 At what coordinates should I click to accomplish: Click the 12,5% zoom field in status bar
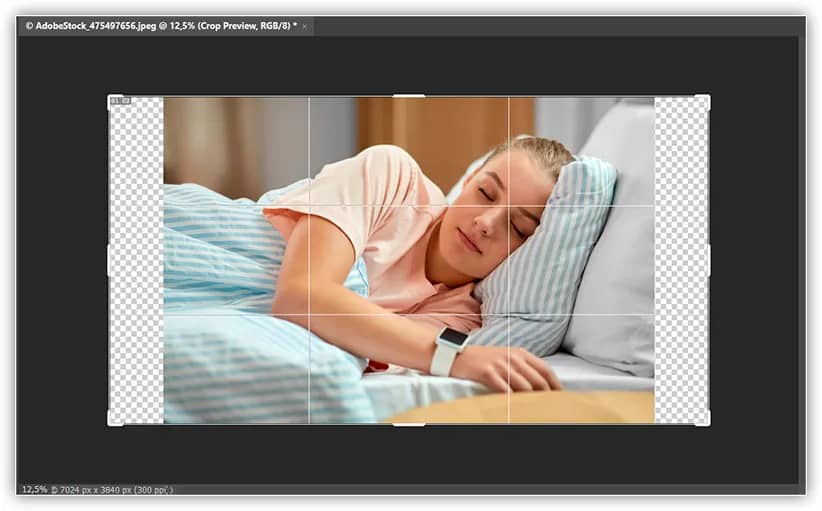pos(34,489)
